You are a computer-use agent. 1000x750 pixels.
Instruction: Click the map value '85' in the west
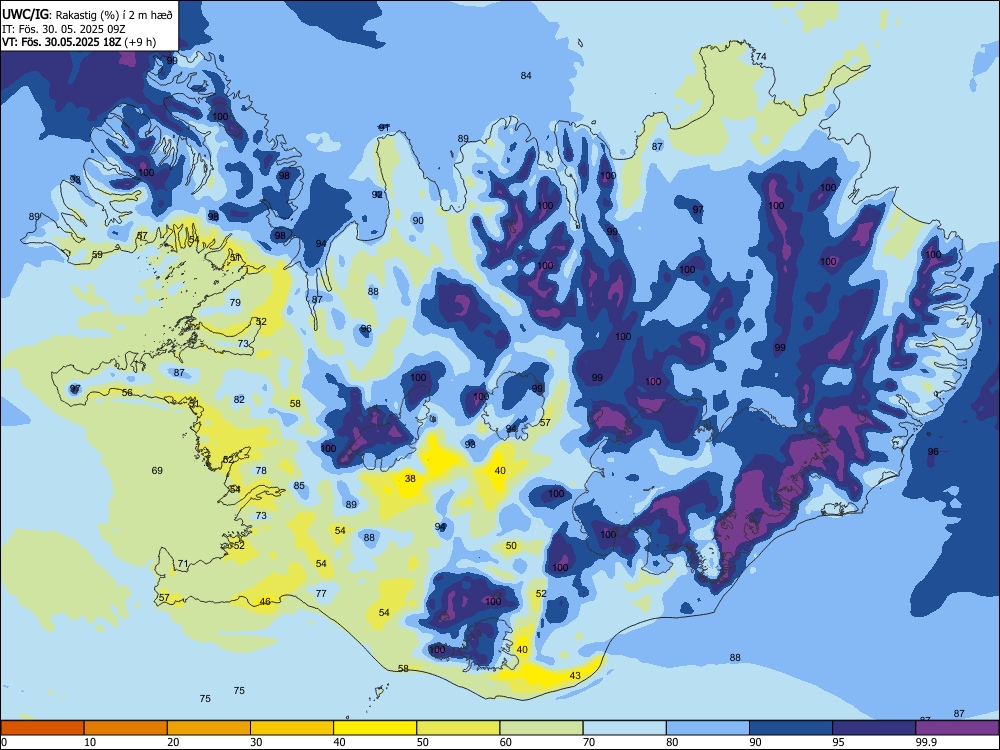299,486
